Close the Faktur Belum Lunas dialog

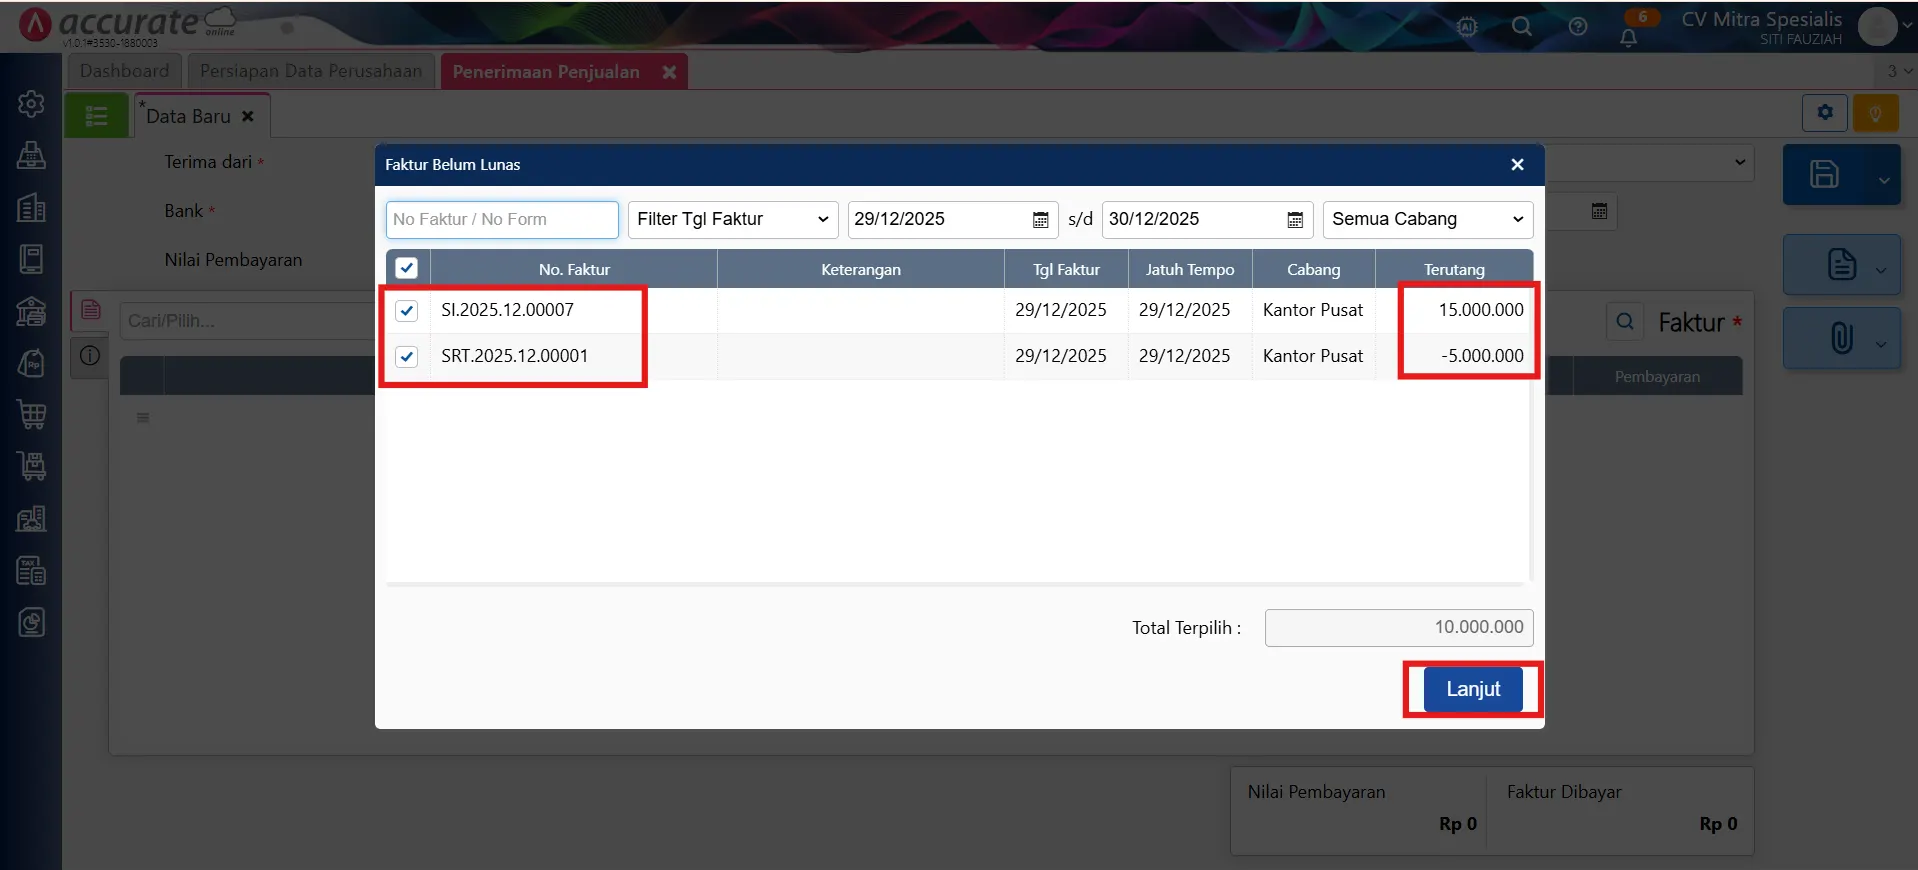click(1517, 165)
